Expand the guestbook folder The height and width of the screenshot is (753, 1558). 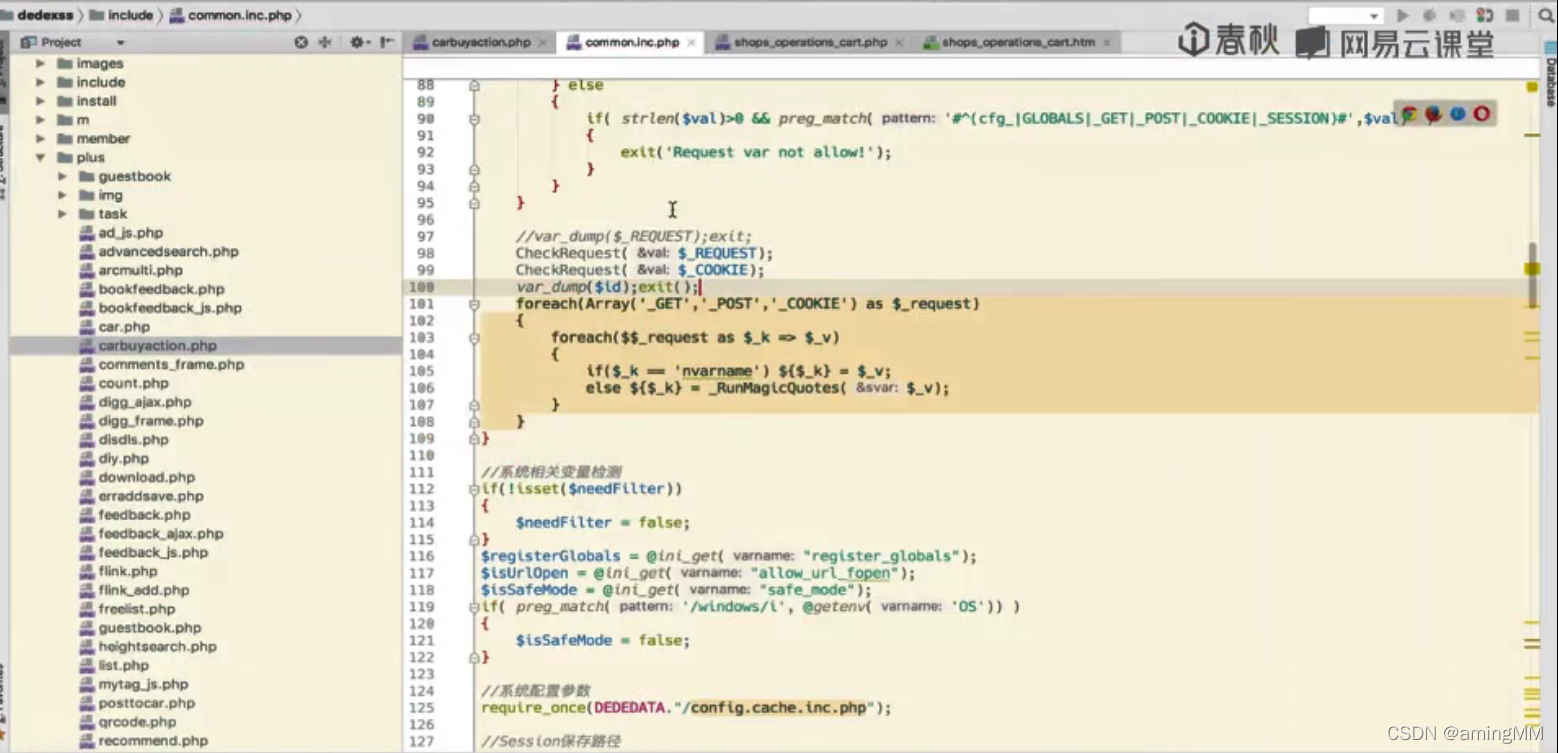pos(62,176)
